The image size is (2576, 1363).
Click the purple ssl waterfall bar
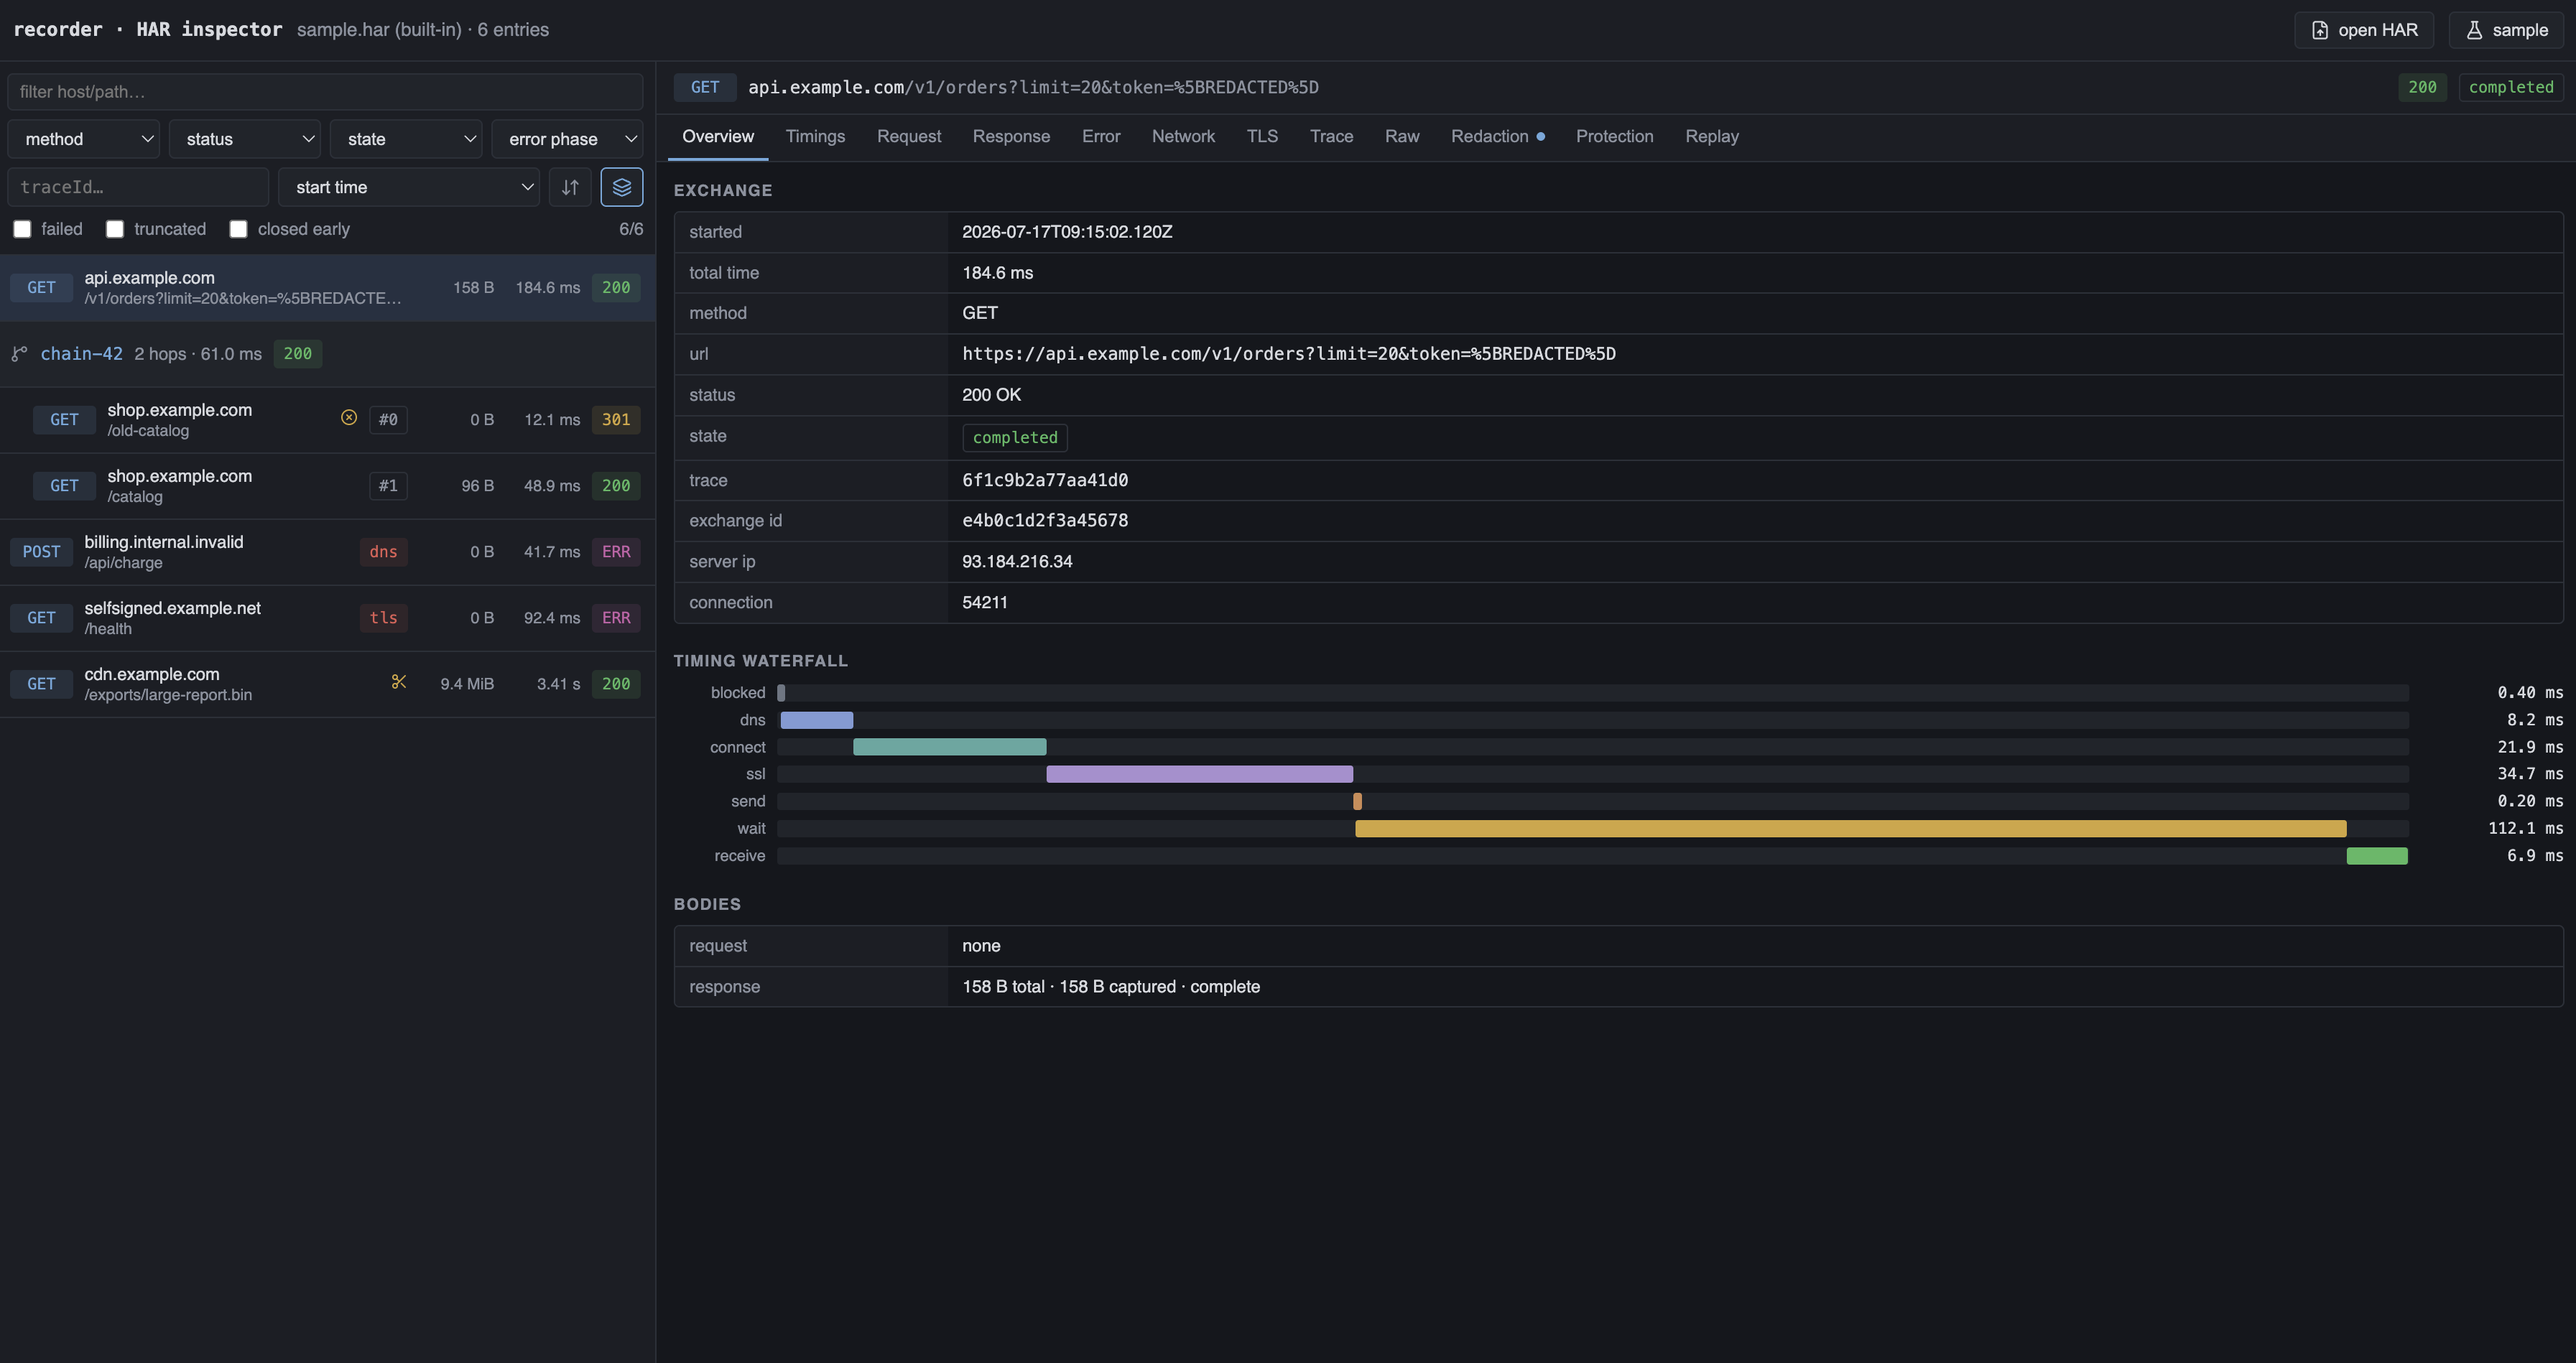(1199, 774)
